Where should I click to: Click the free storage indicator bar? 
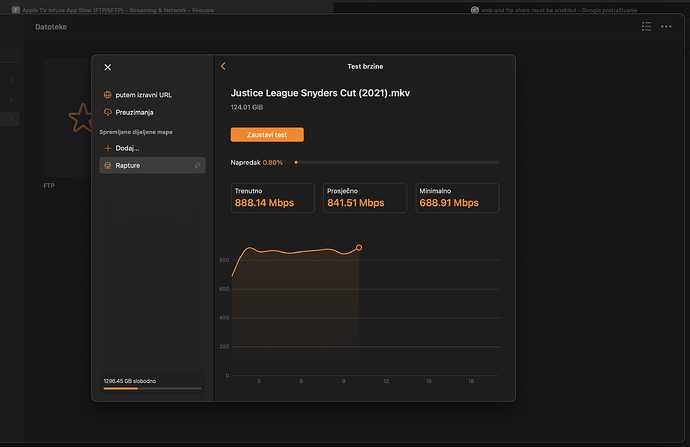pos(152,388)
